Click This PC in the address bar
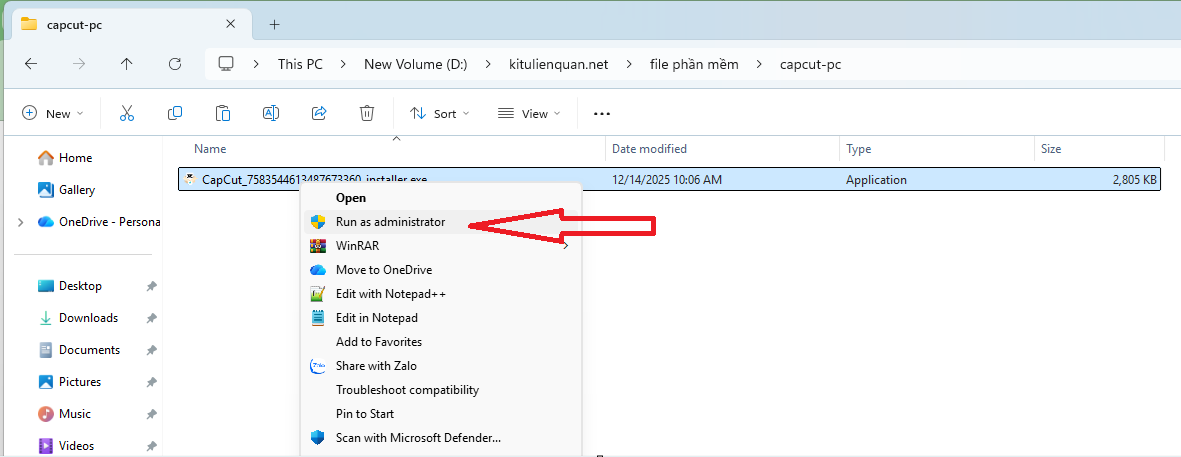The image size is (1181, 457). [x=300, y=64]
